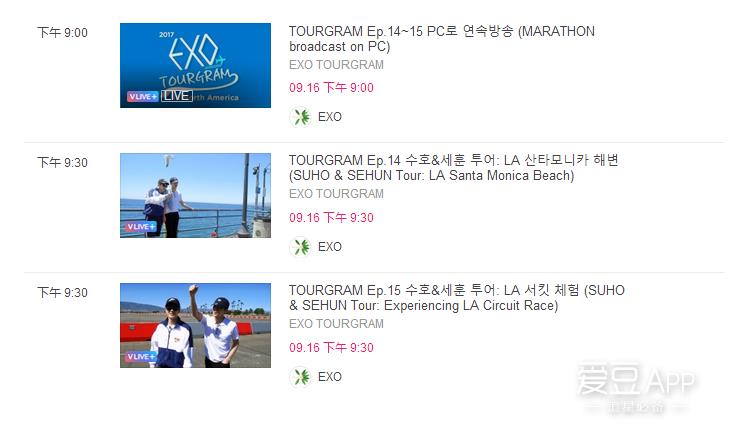Click EXO TOURGRAM label under the Ep.15 title
Image resolution: width=732 pixels, height=438 pixels.
(336, 324)
